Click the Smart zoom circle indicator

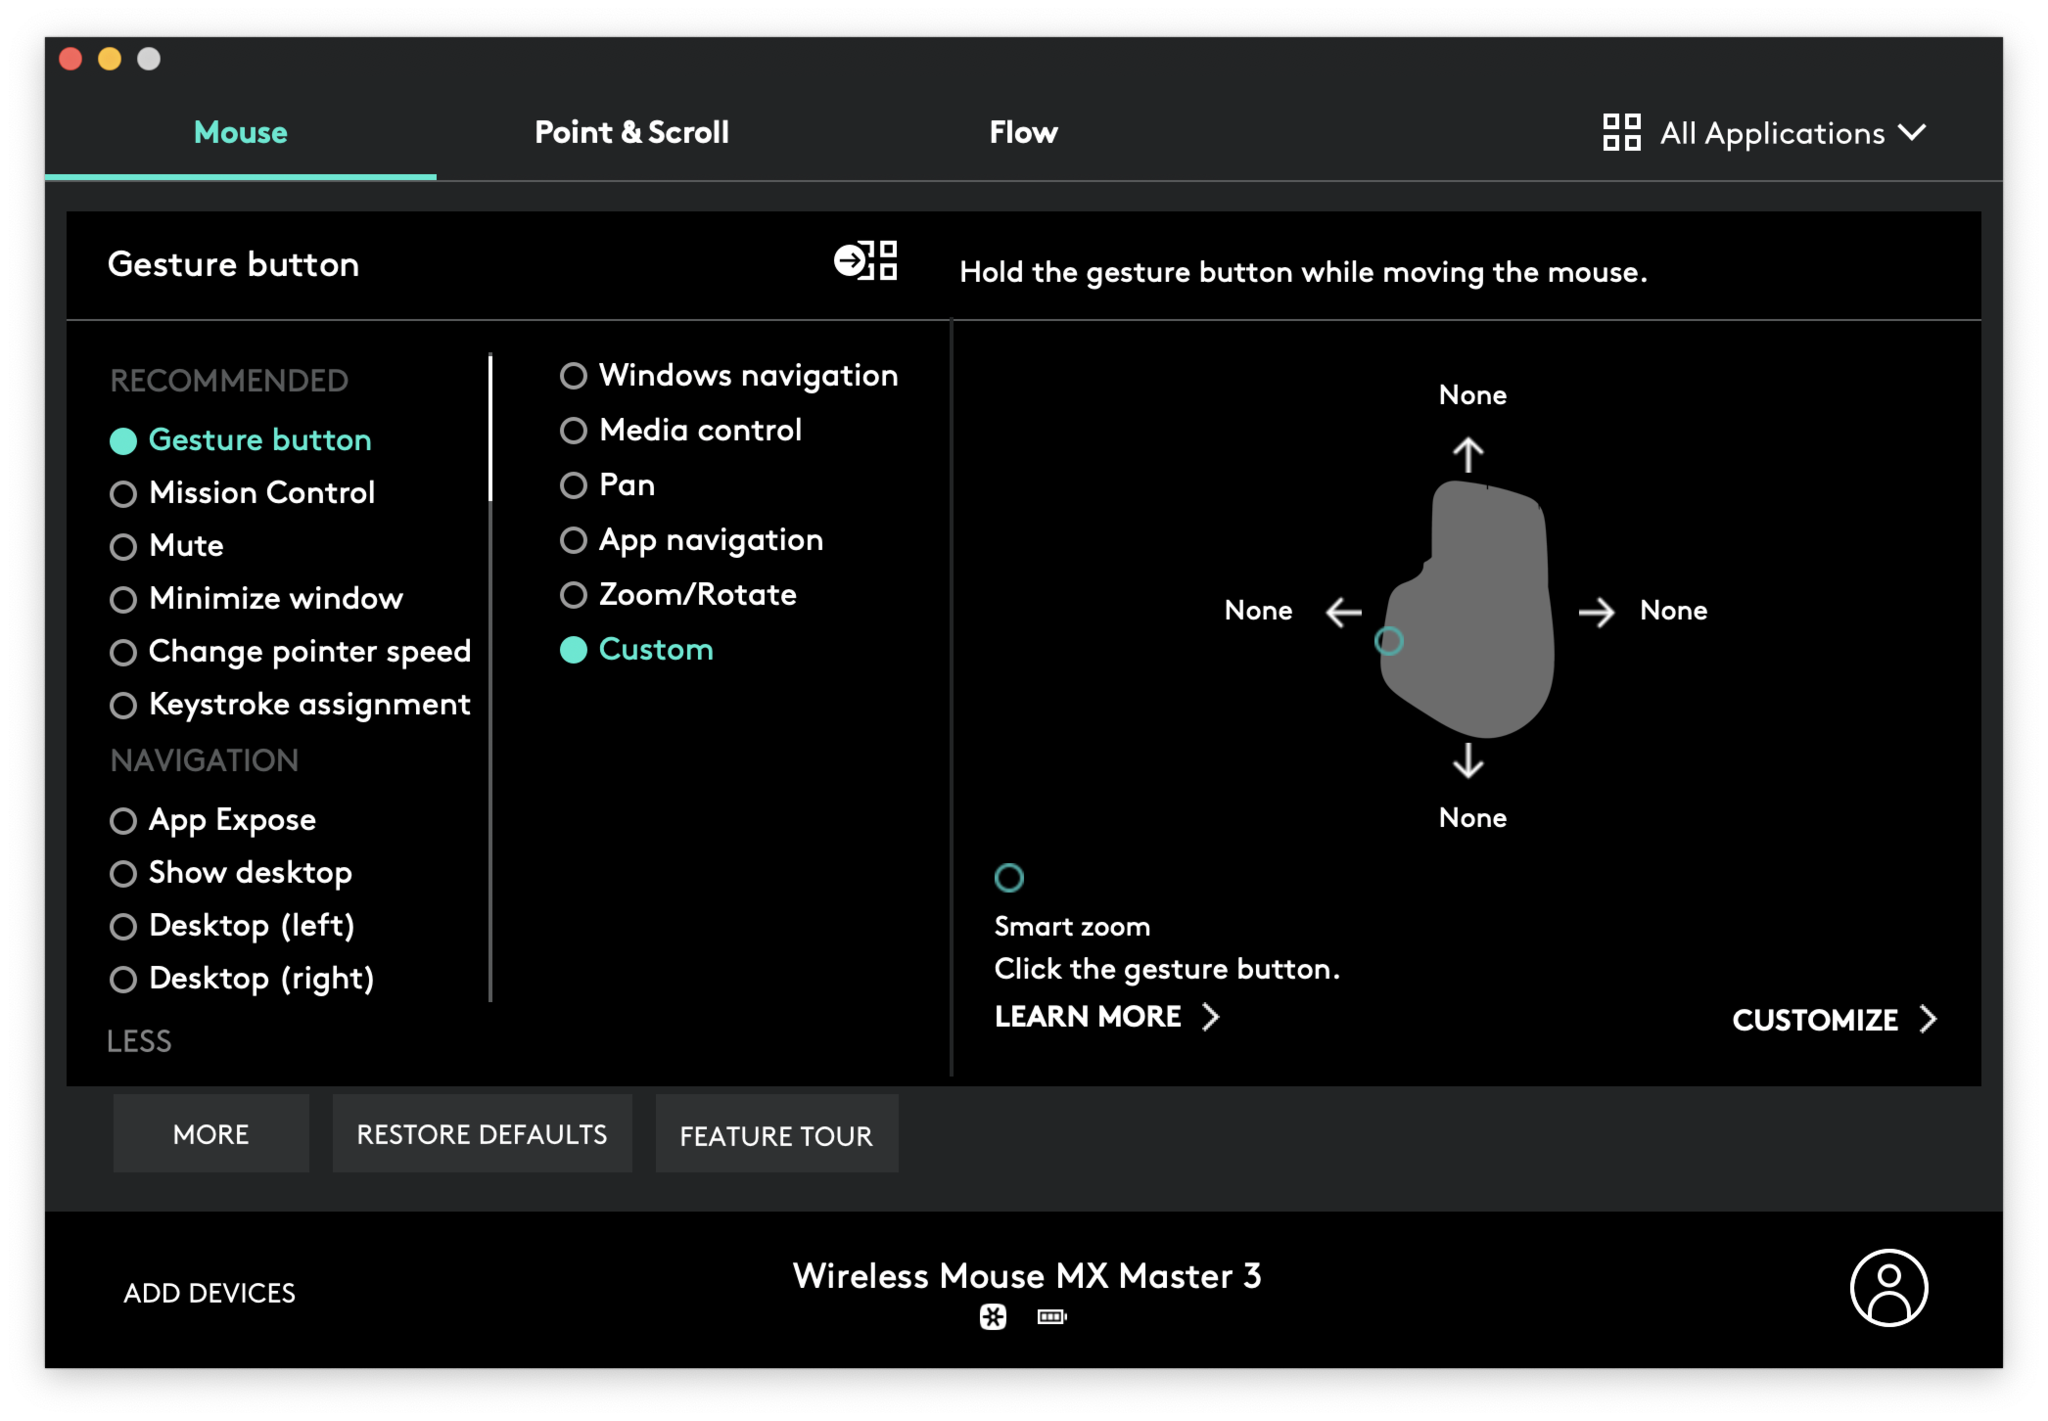[1009, 877]
